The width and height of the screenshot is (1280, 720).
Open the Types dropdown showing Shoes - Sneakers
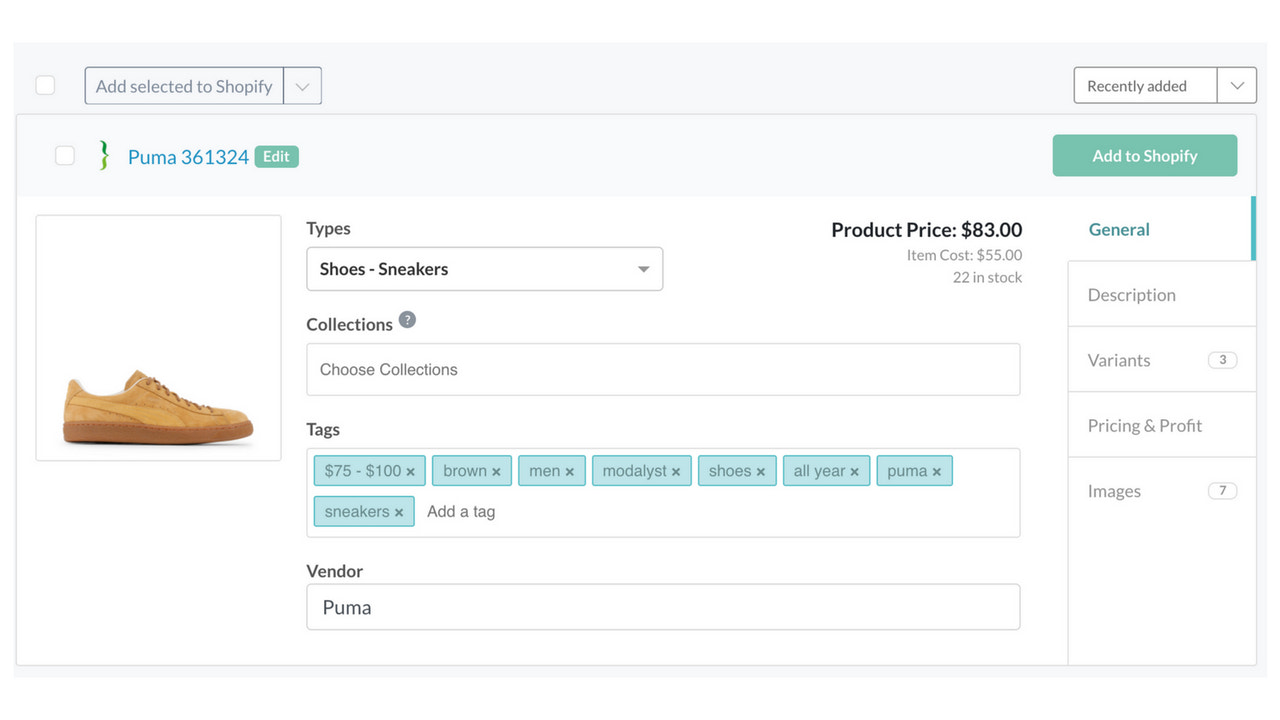(484, 268)
